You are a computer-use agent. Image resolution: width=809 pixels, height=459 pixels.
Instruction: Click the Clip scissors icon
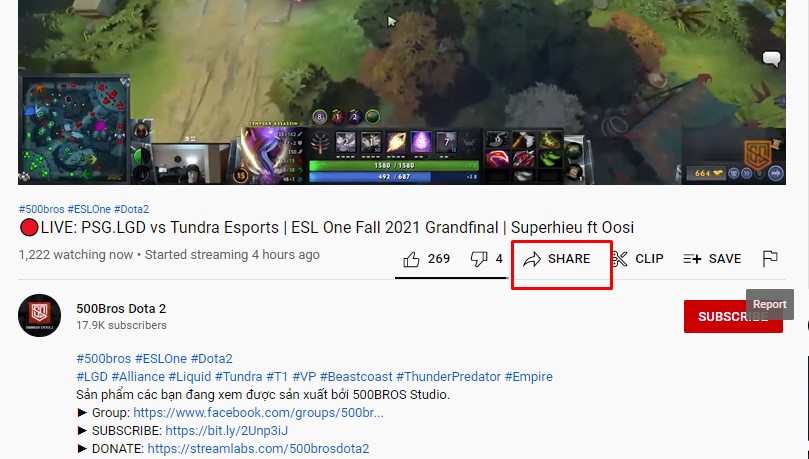pos(620,259)
